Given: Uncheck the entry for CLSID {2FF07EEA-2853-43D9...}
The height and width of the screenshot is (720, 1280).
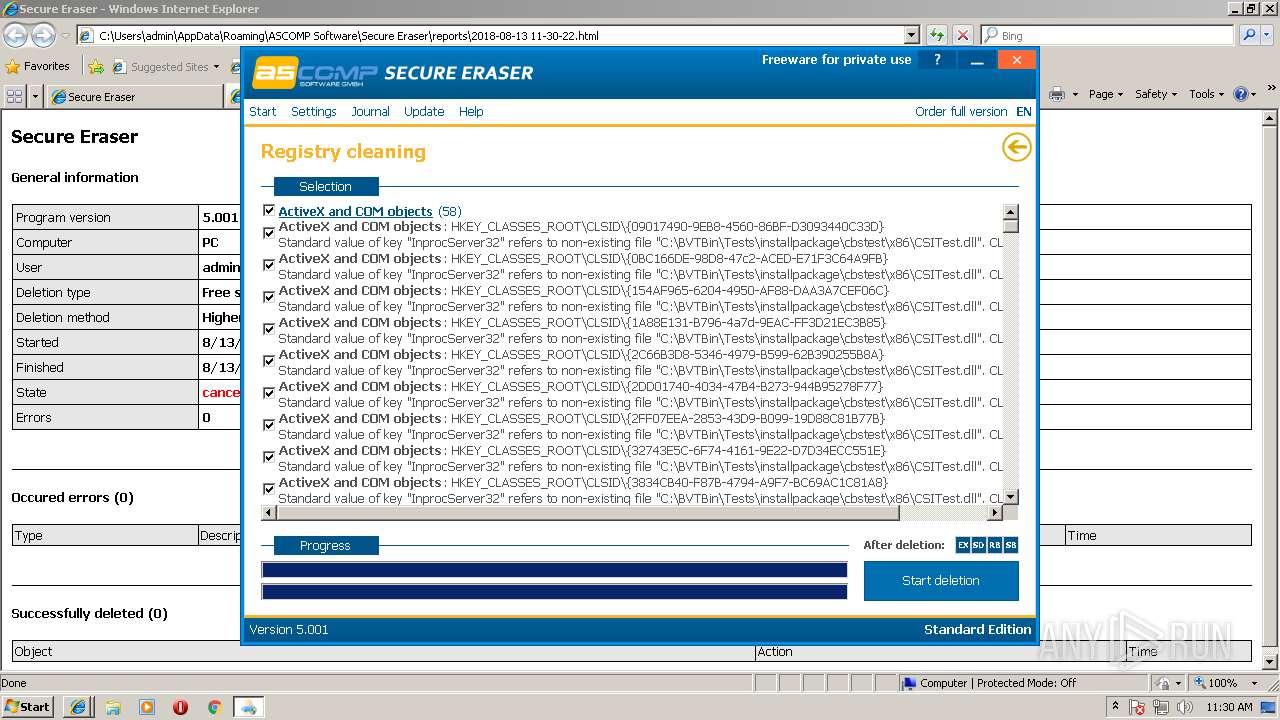Looking at the screenshot, I should (x=269, y=425).
